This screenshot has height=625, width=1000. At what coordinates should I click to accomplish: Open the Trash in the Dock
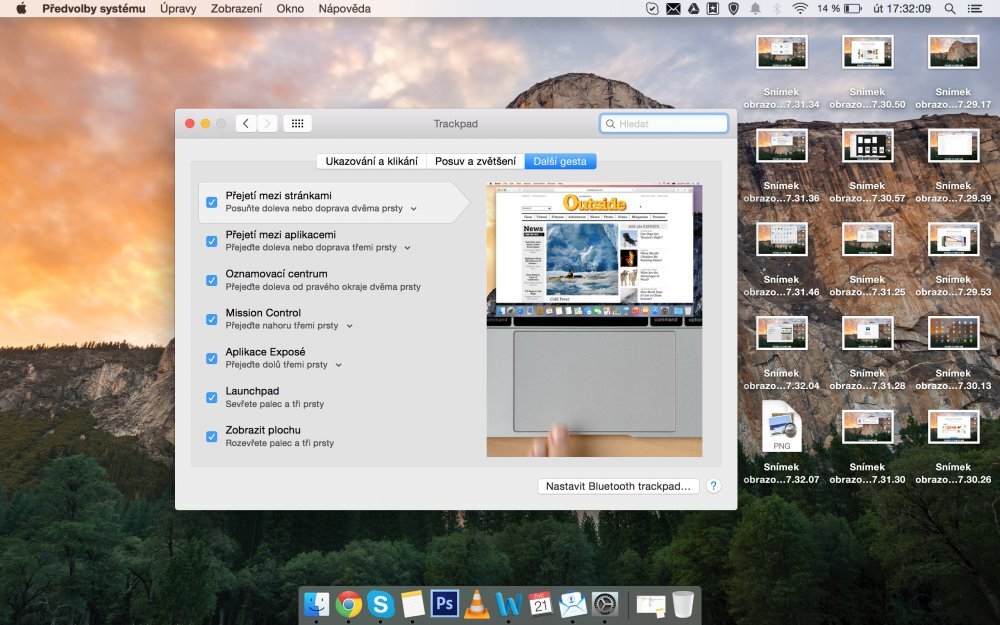681,605
